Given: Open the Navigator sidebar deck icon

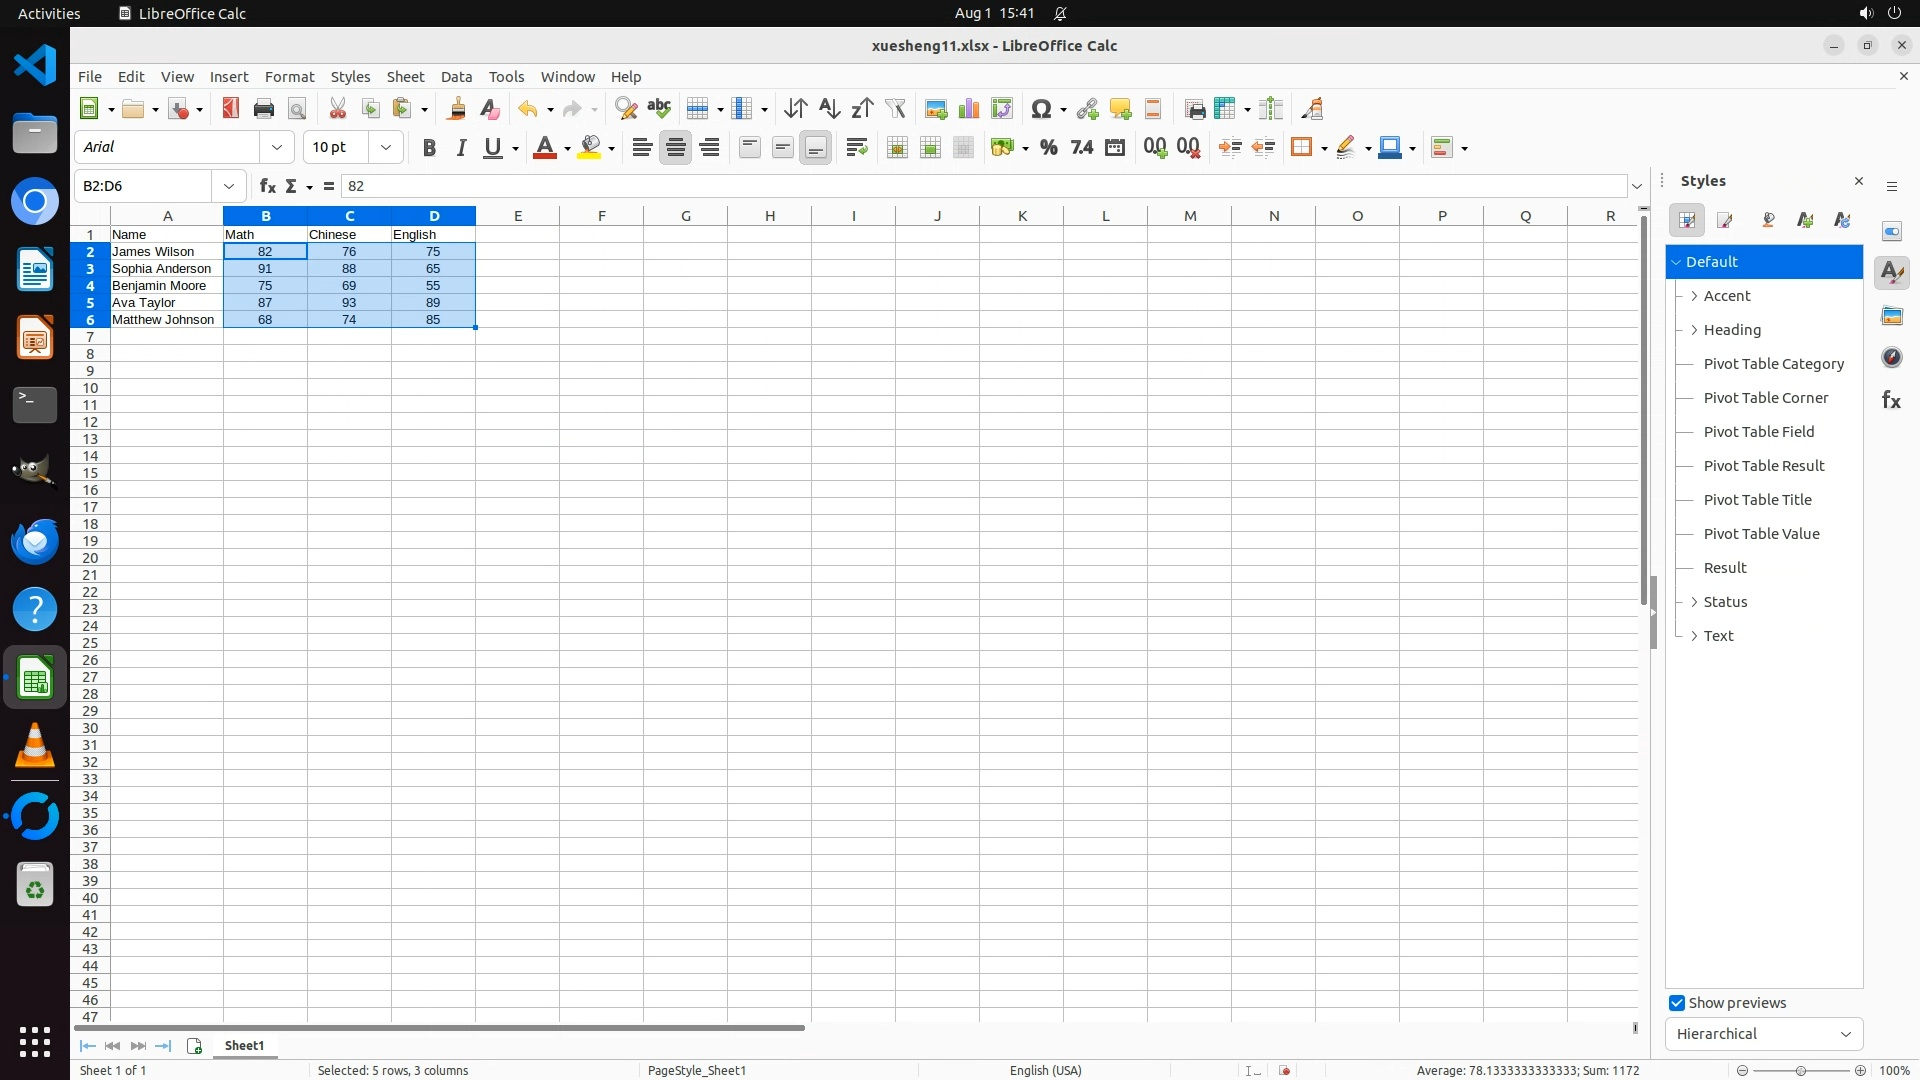Looking at the screenshot, I should pos(1891,358).
